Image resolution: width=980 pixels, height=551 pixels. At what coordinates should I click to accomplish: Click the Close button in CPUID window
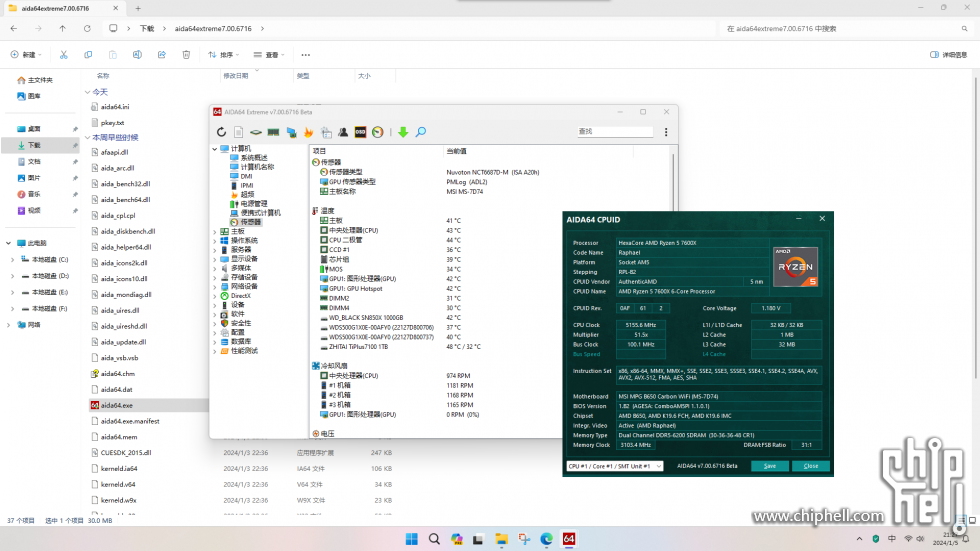(811, 466)
